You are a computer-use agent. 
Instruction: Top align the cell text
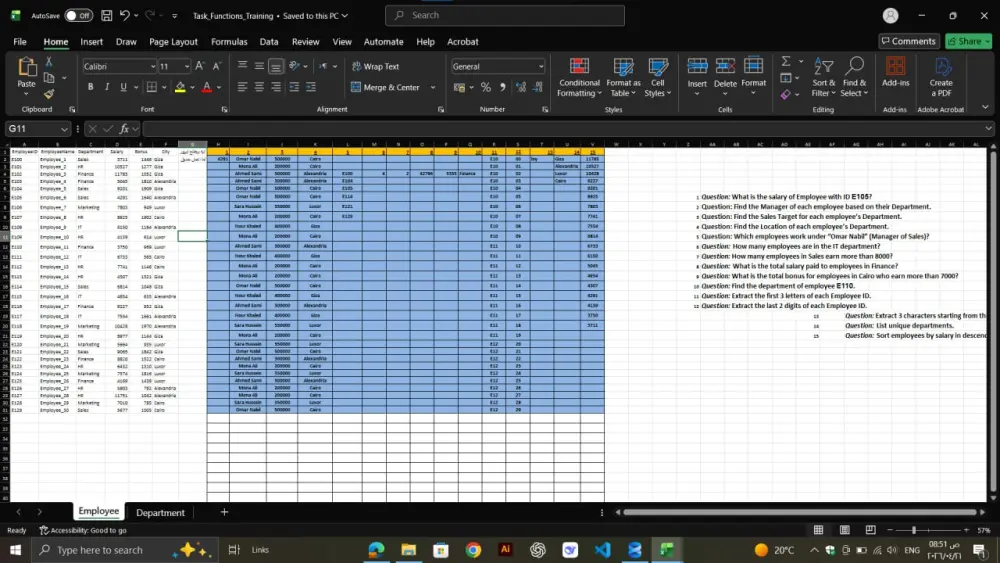(242, 66)
